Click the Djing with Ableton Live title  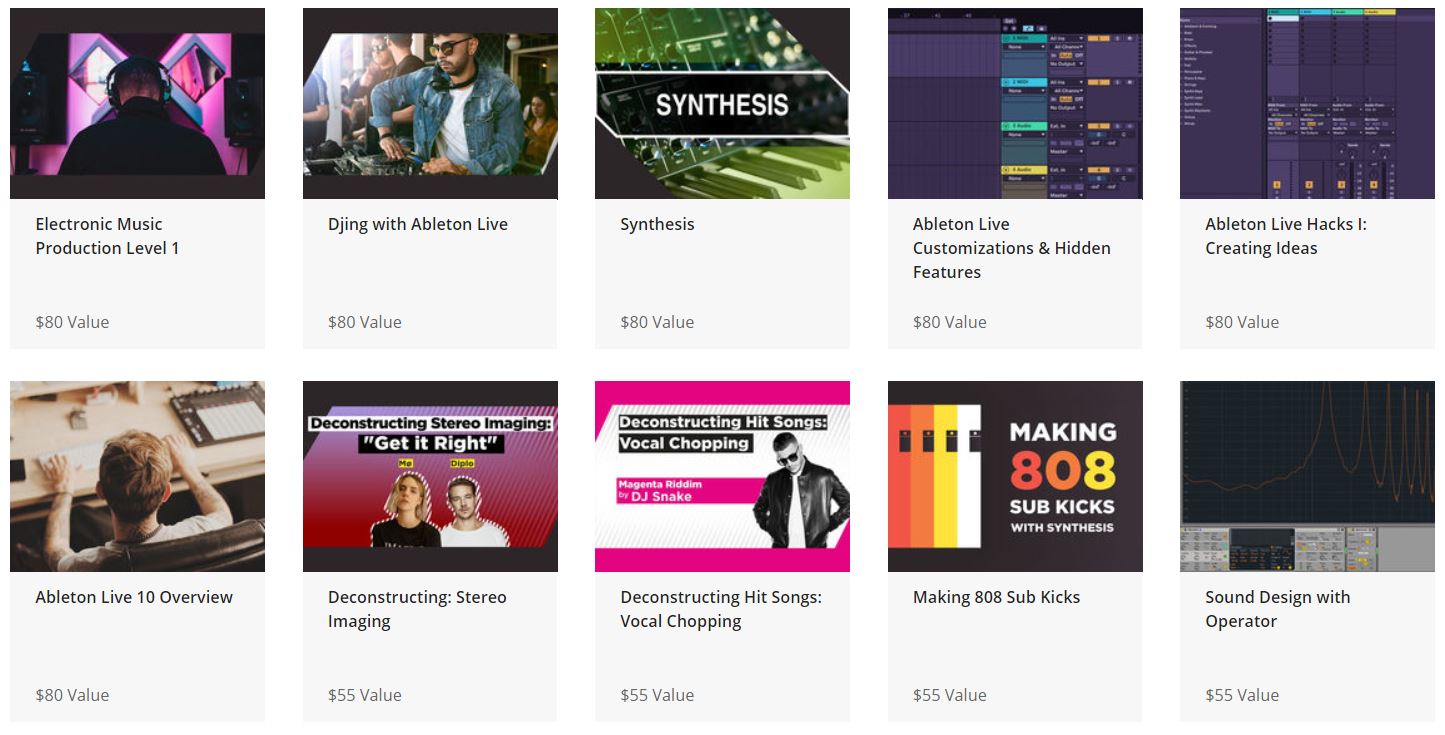tap(418, 224)
